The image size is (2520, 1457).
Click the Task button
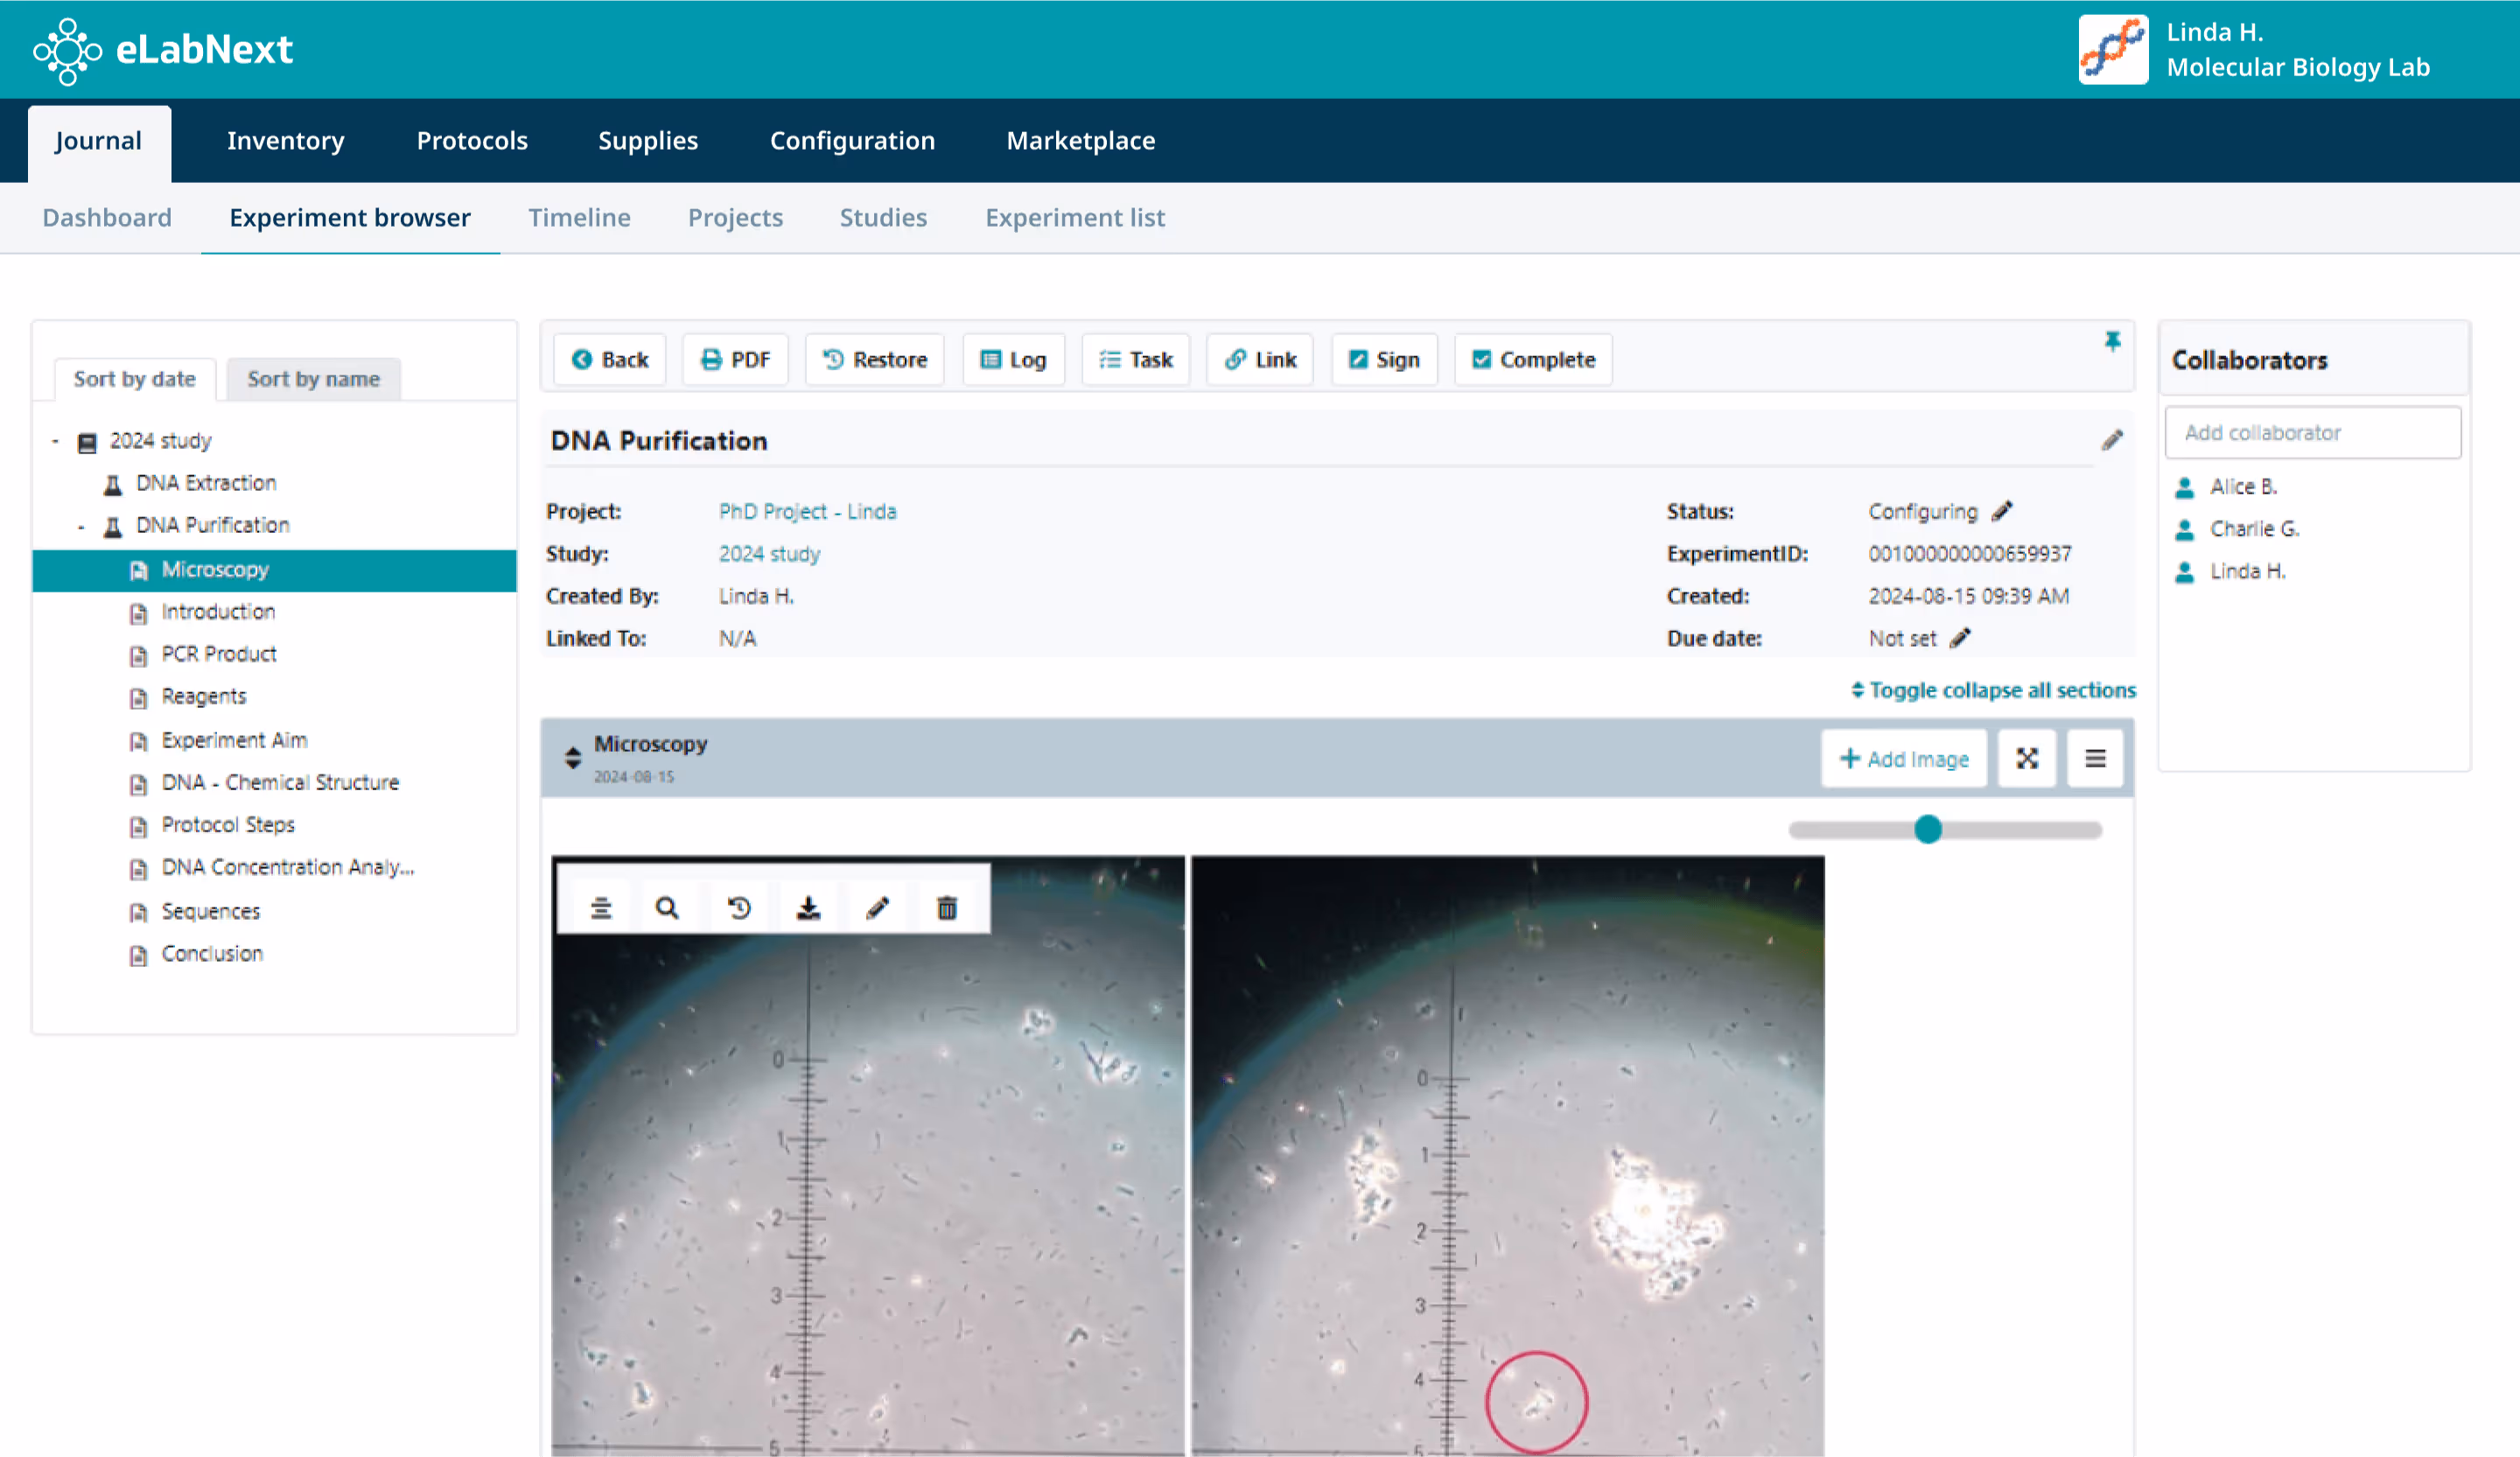[1136, 359]
